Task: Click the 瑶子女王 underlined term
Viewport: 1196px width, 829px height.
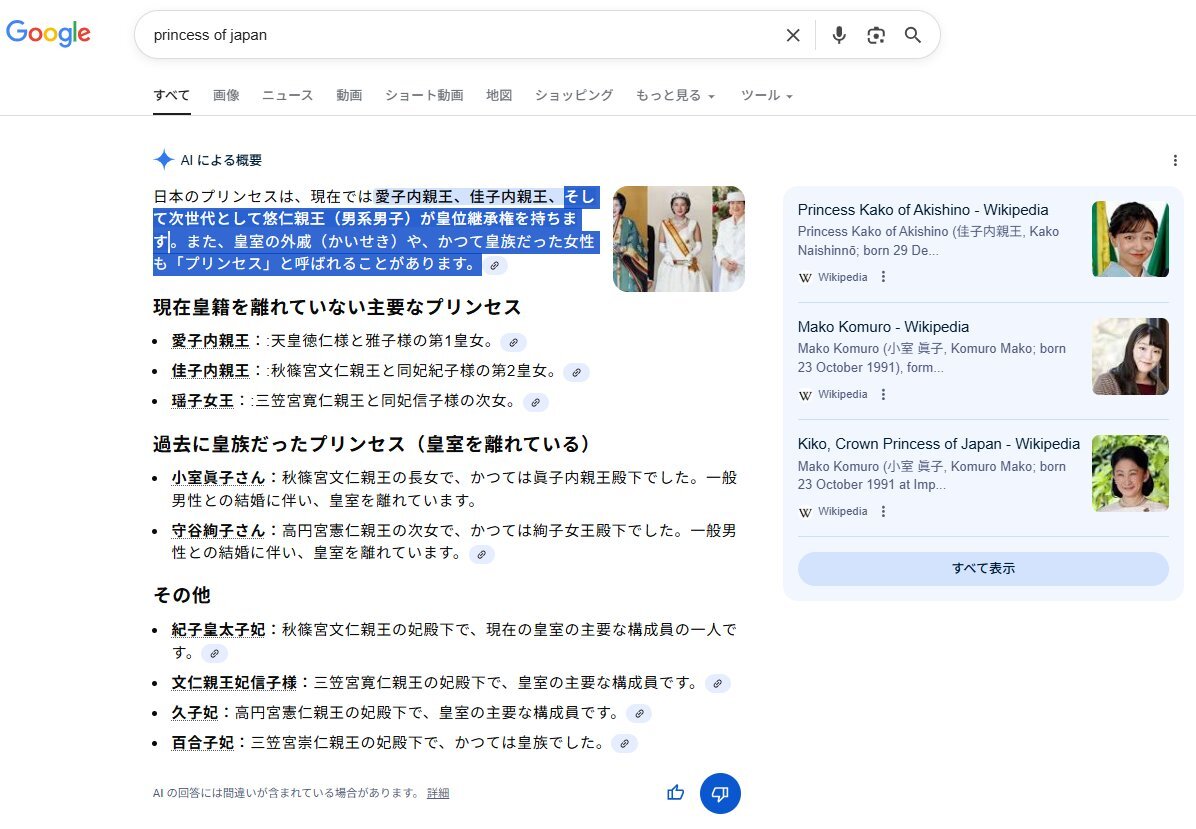Action: pos(203,401)
